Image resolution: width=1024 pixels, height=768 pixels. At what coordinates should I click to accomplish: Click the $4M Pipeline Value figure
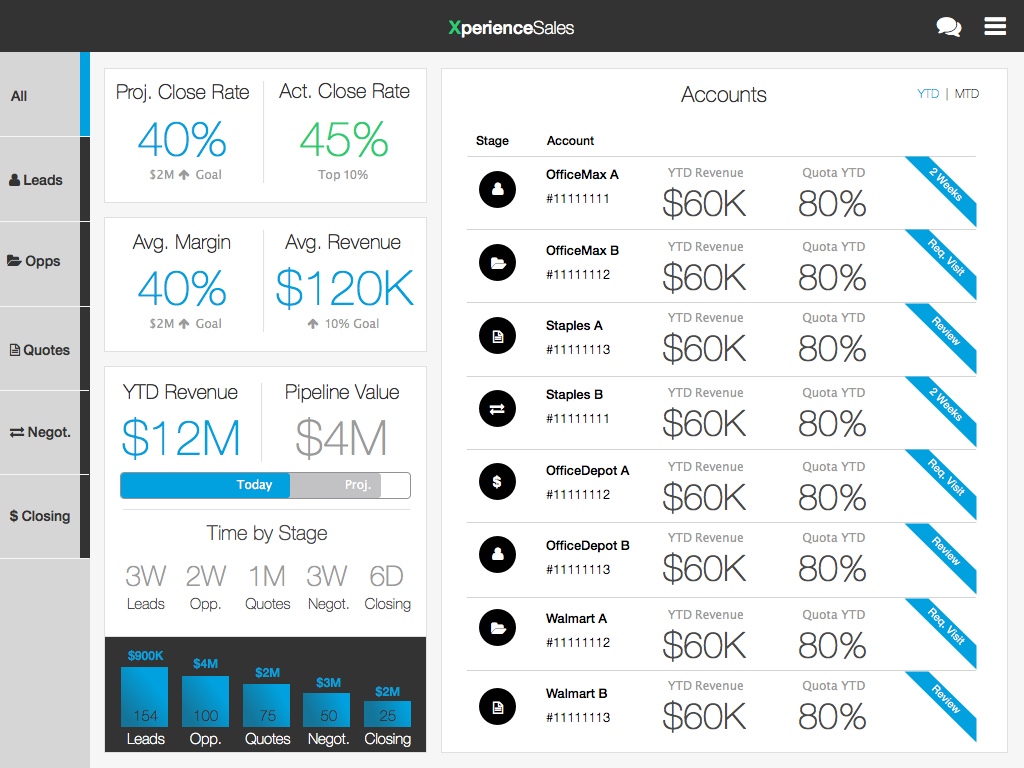tap(342, 438)
